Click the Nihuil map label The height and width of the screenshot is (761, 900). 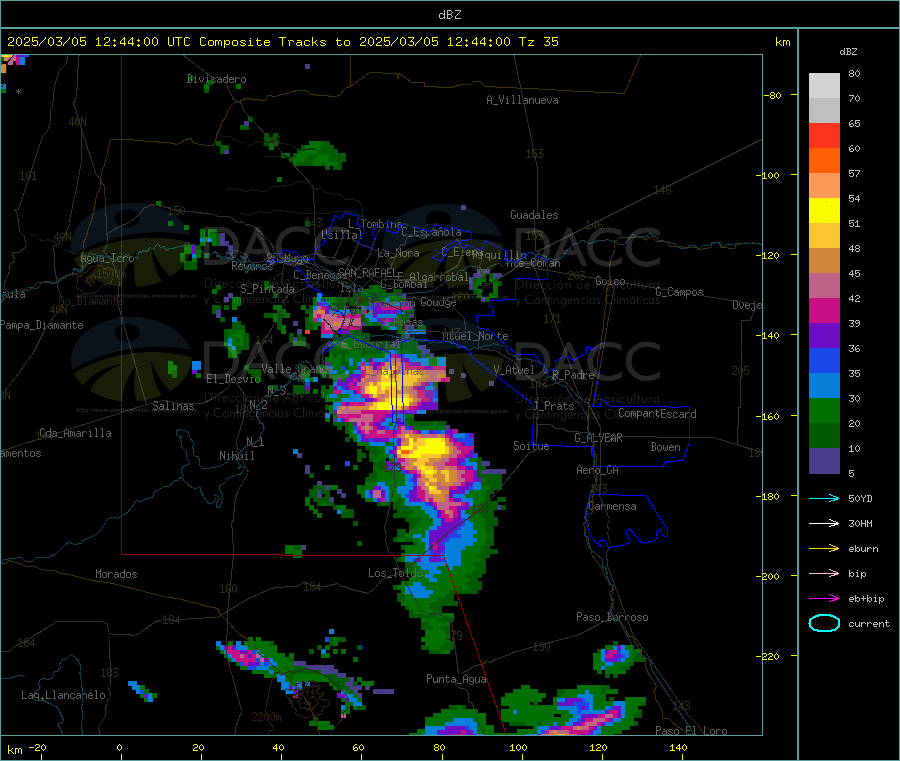[237, 456]
